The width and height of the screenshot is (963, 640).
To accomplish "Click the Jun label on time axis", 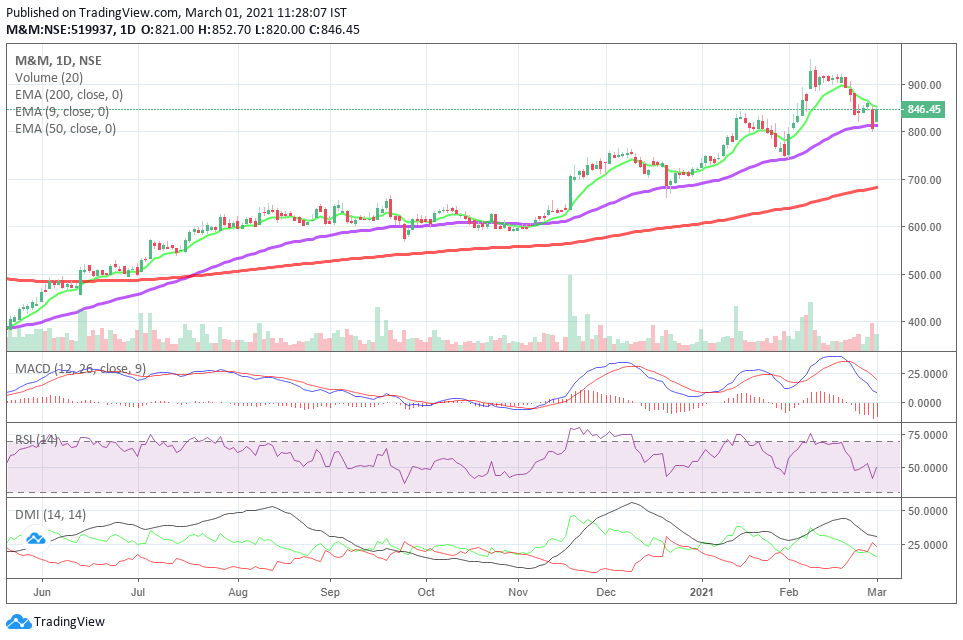I will point(42,592).
